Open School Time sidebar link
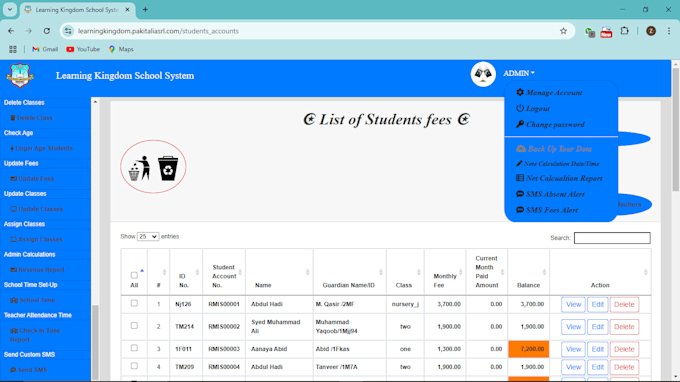680x382 pixels. click(x=33, y=300)
